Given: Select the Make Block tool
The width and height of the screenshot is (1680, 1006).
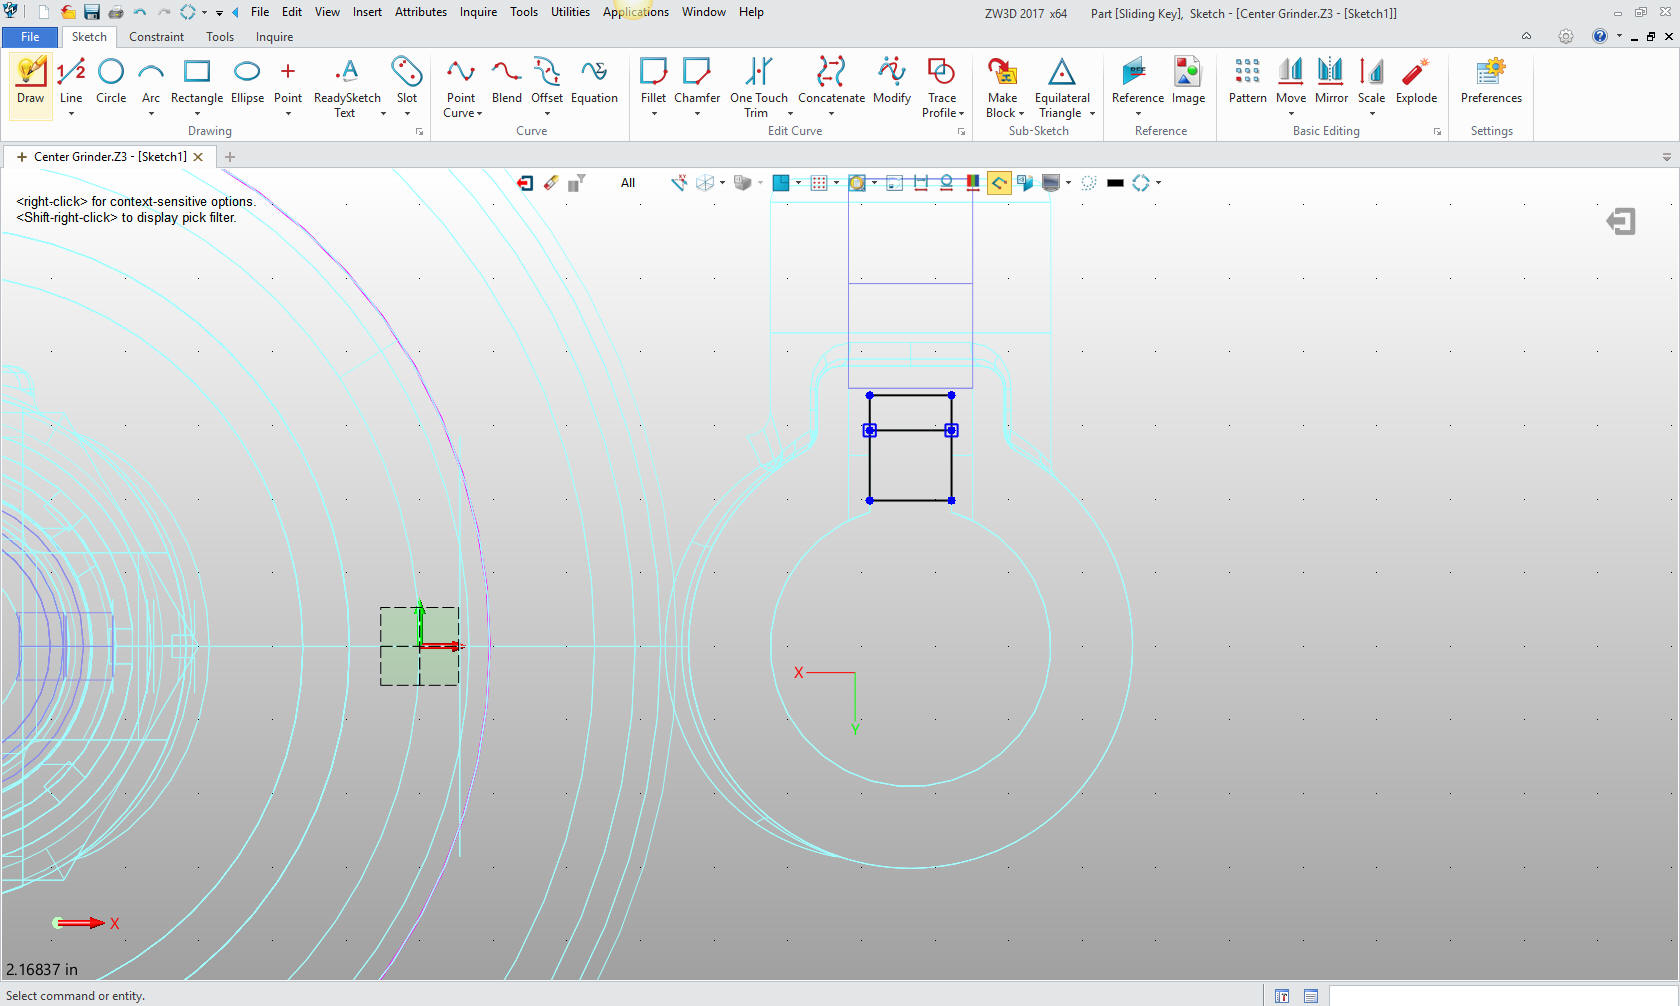Looking at the screenshot, I should point(1003,88).
